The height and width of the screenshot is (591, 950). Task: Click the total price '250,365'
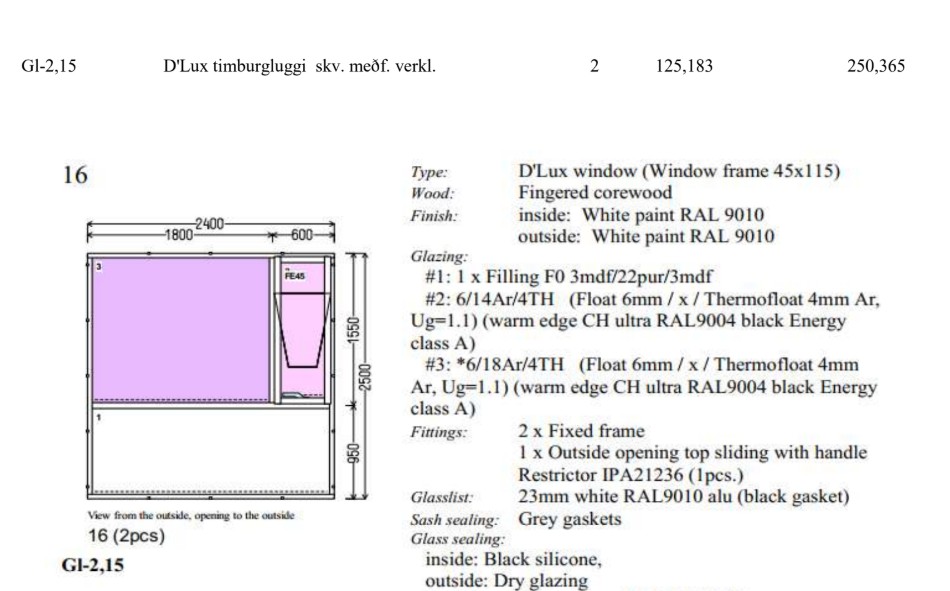[875, 65]
